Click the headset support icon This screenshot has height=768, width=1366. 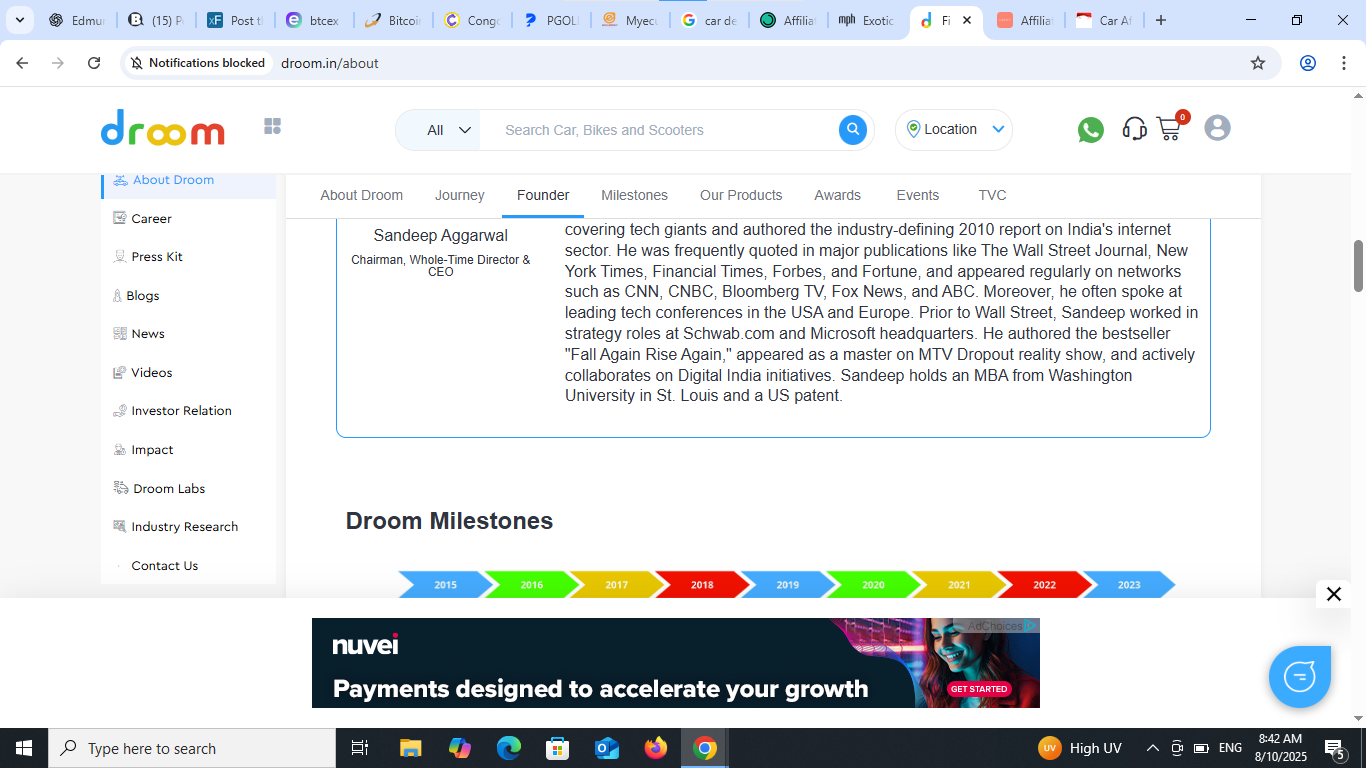[x=1134, y=129]
